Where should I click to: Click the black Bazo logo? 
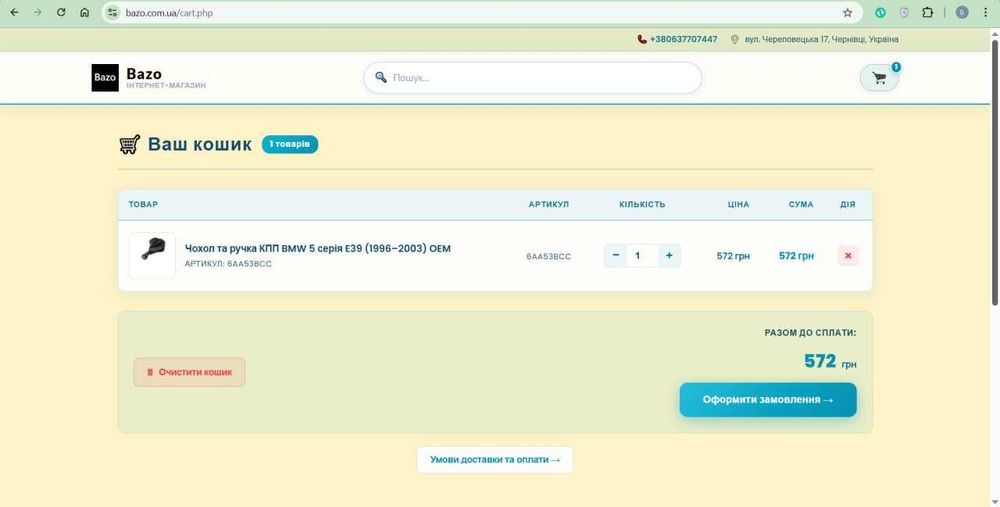click(105, 78)
